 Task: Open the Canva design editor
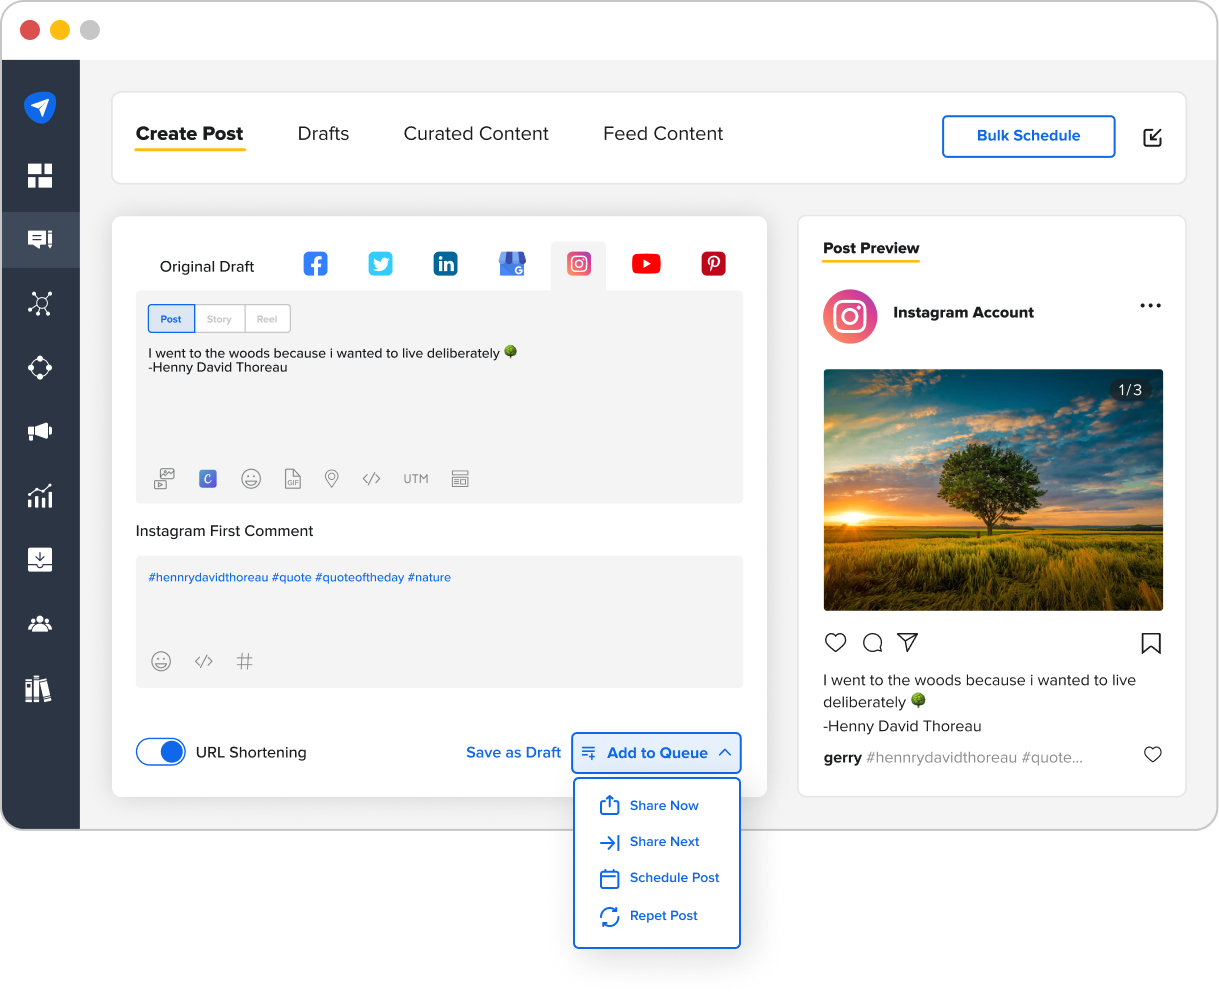point(207,478)
